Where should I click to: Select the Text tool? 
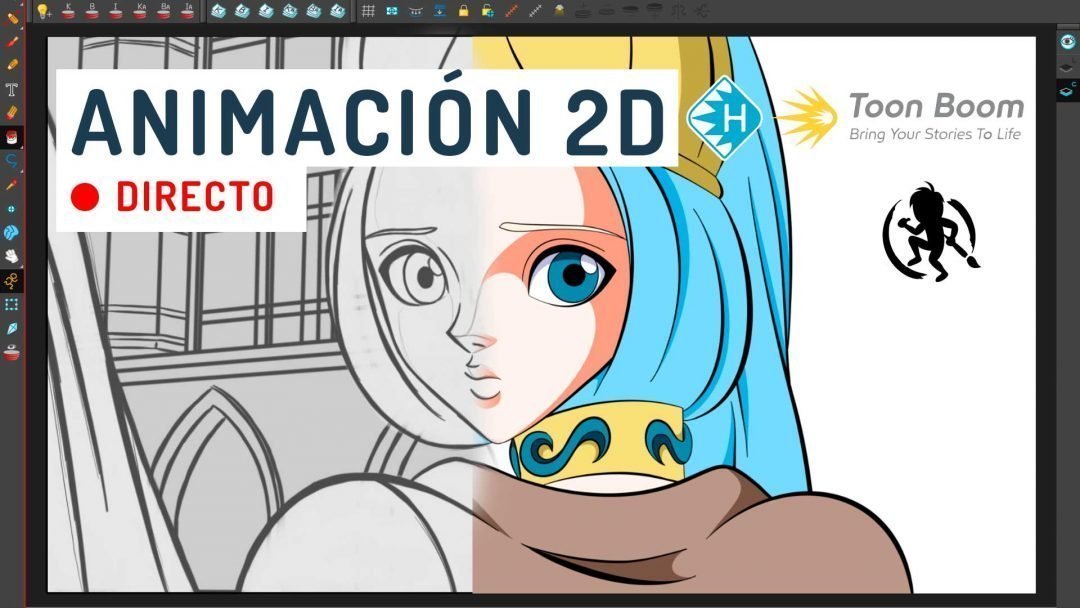click(x=12, y=89)
